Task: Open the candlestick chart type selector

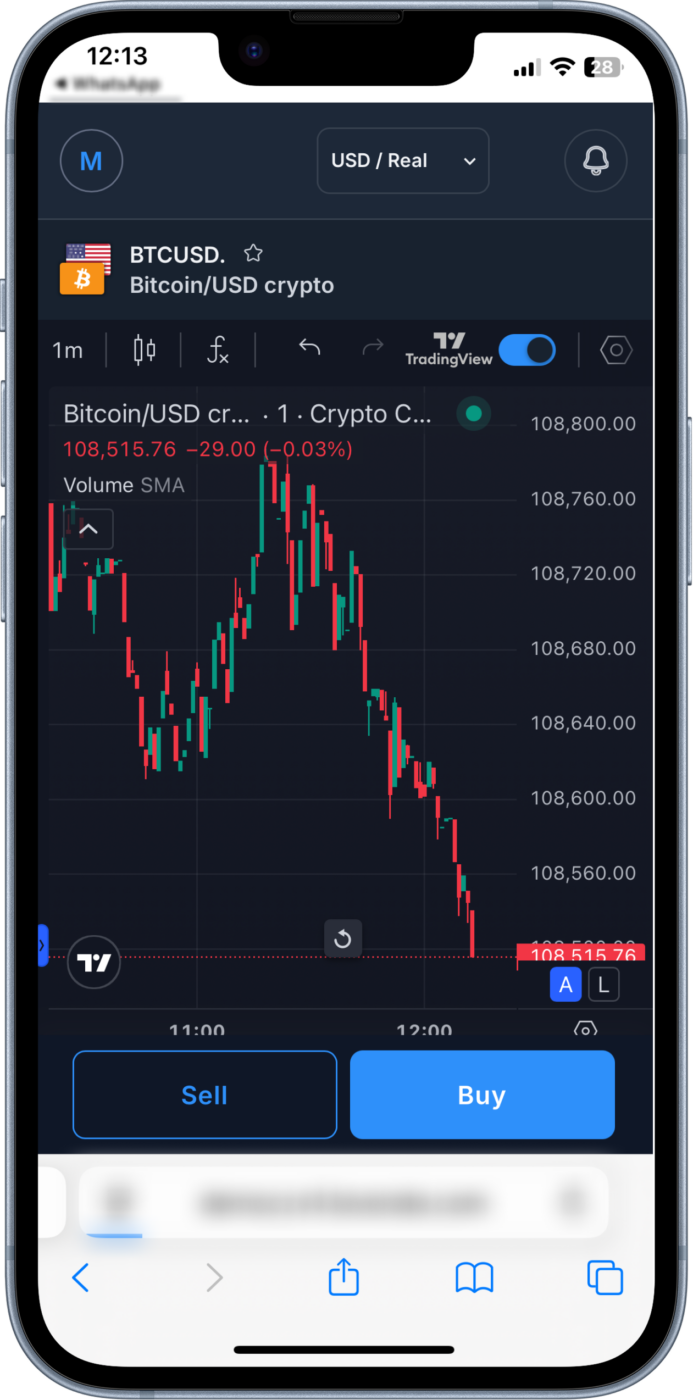Action: point(145,350)
